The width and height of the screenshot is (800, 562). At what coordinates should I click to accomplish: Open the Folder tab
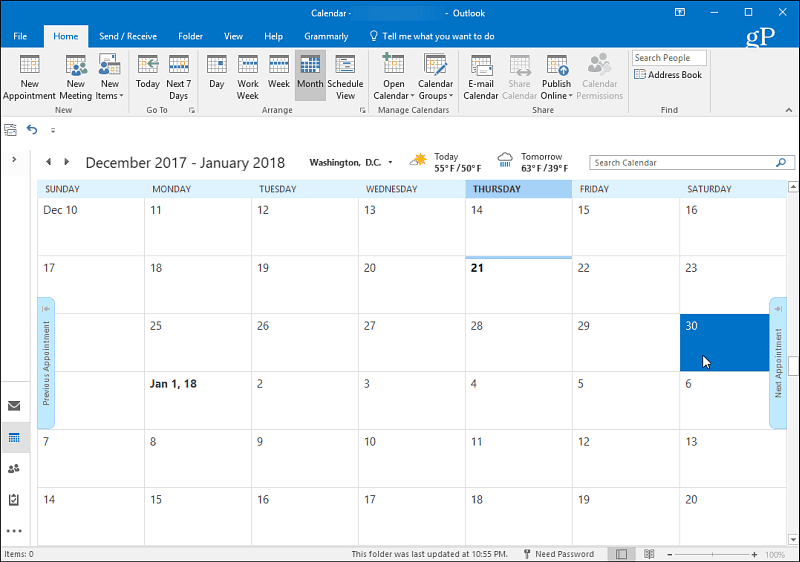tap(190, 36)
